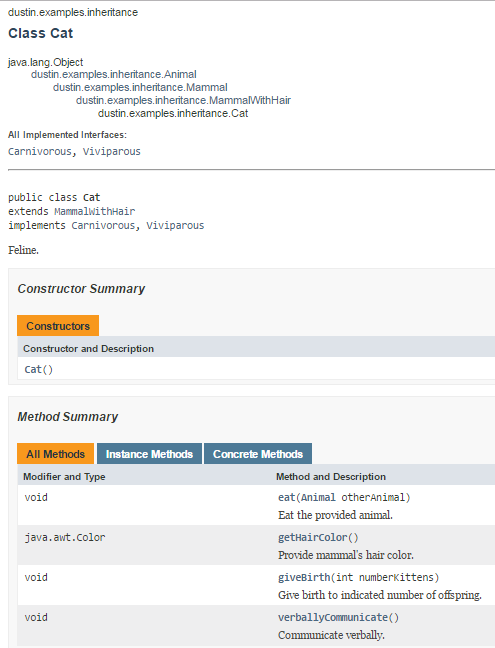Screen dimensions: 495x648
Task: Open the Viviparous interface under All Implemented Interfaces
Action: click(x=112, y=152)
